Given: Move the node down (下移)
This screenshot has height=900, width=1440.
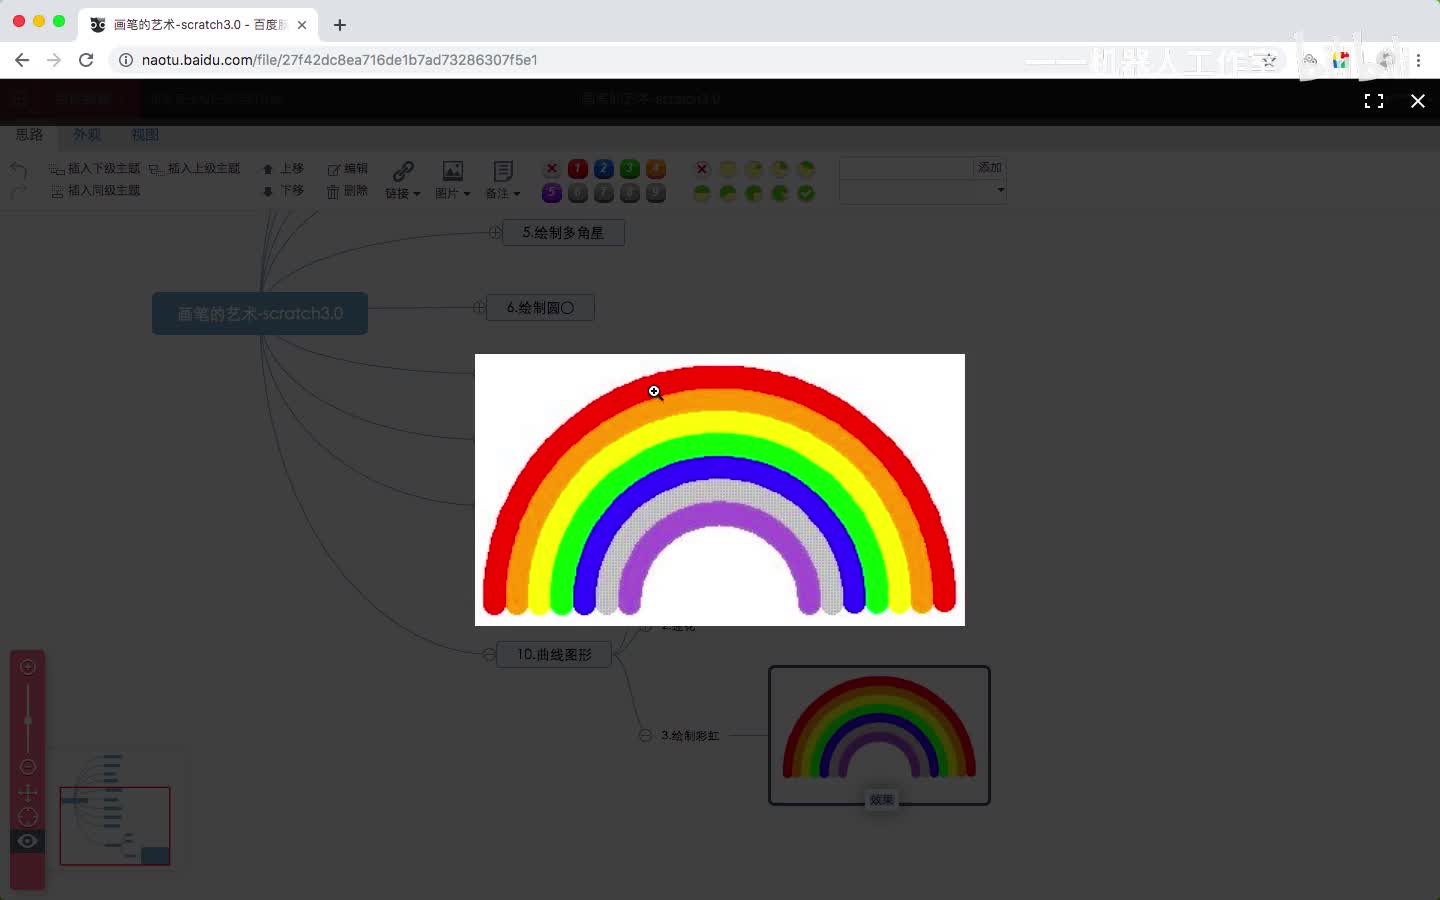Looking at the screenshot, I should point(283,190).
